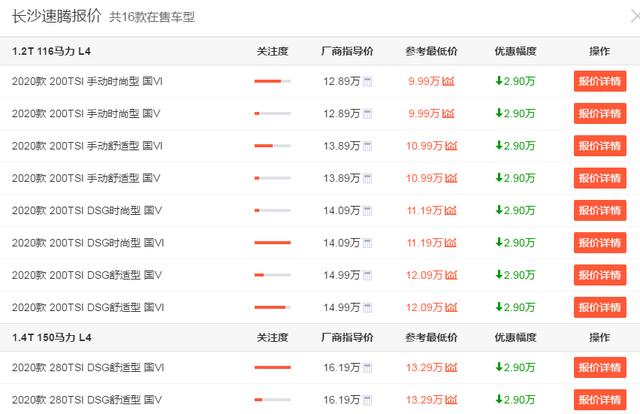640x414 pixels.
Task: Open model link 2020款 200TSI DSG时尚型 国VI
Action: click(88, 243)
